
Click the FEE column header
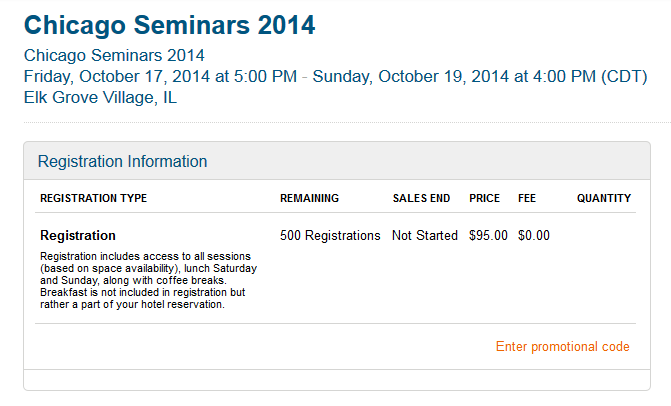[x=527, y=198]
